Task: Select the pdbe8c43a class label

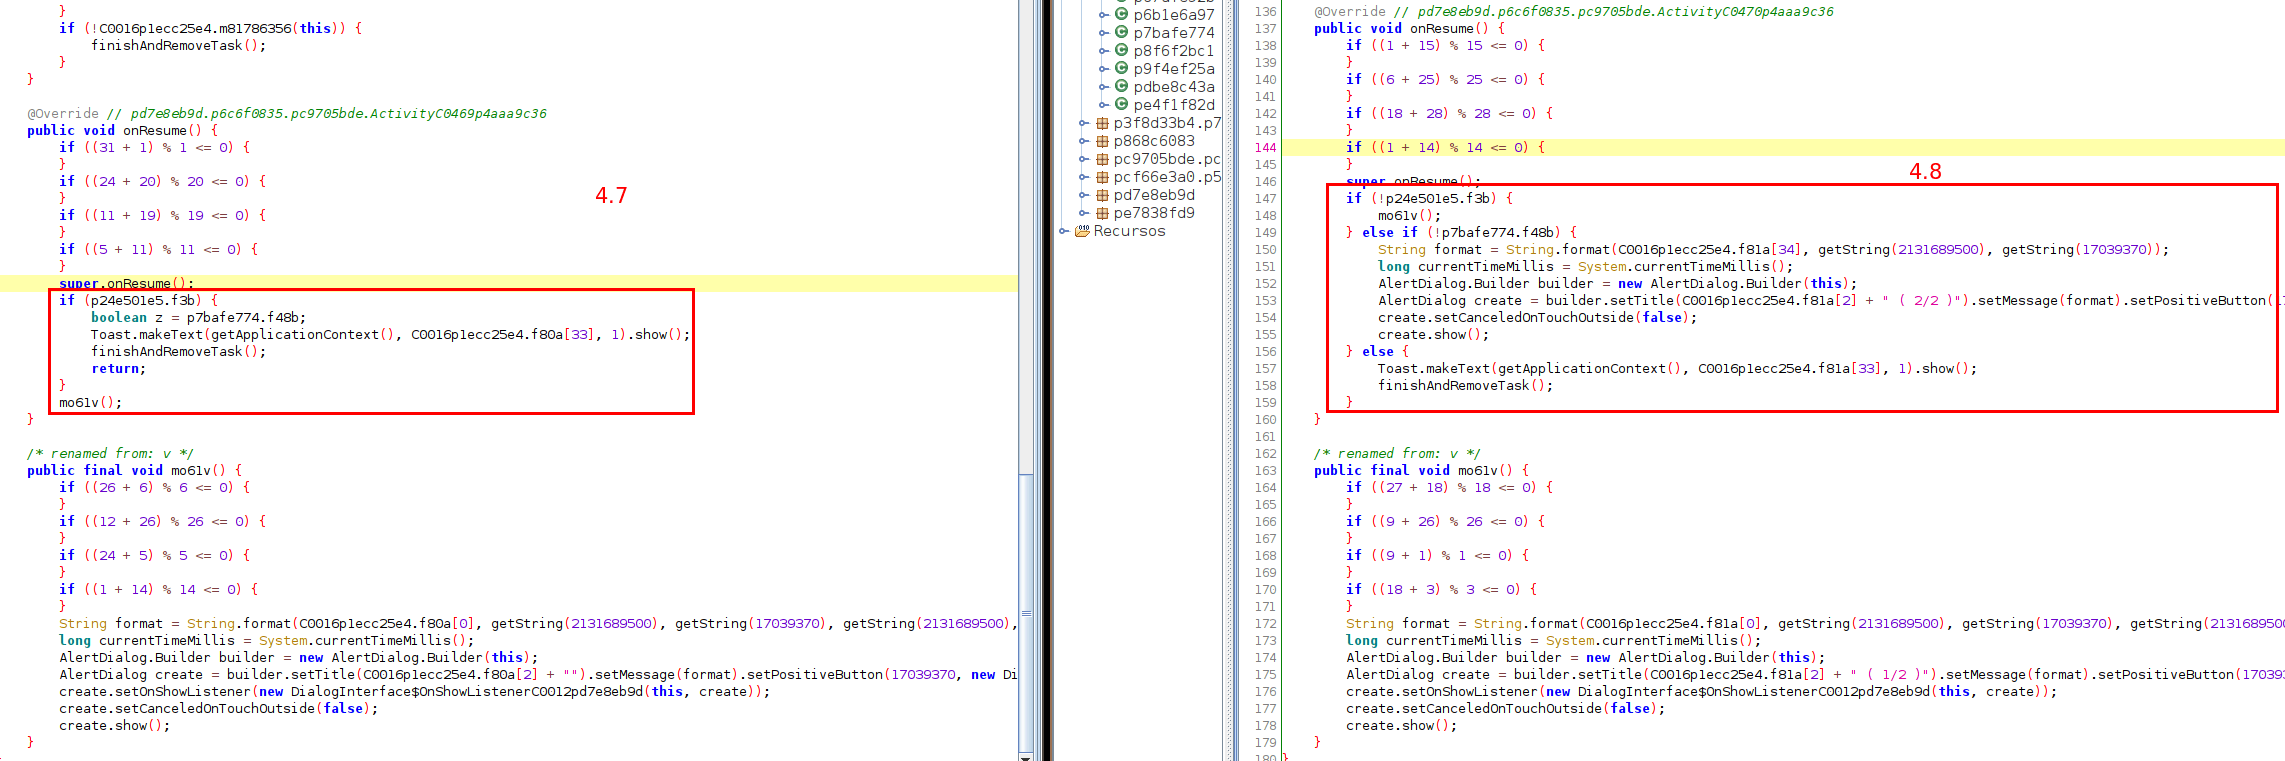Action: pos(1173,86)
